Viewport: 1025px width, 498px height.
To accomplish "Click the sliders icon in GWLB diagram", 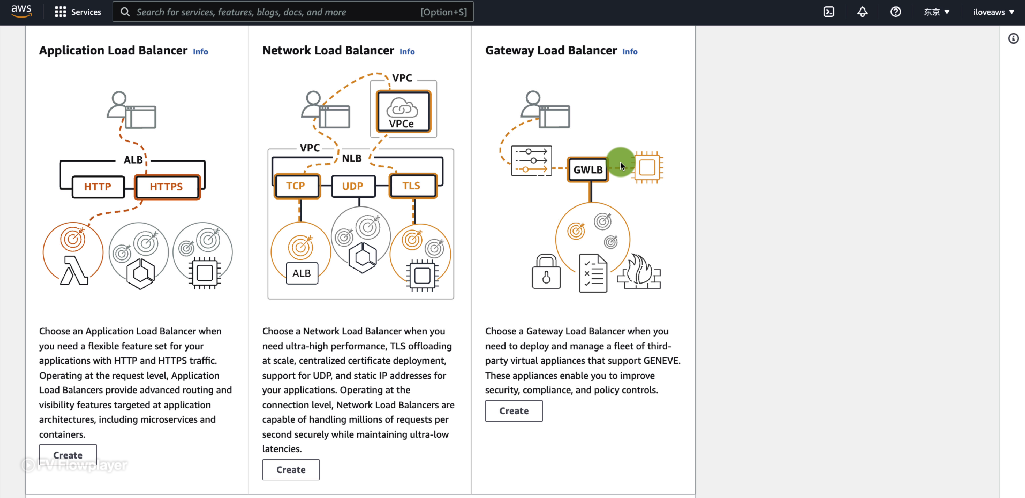I will (x=531, y=161).
